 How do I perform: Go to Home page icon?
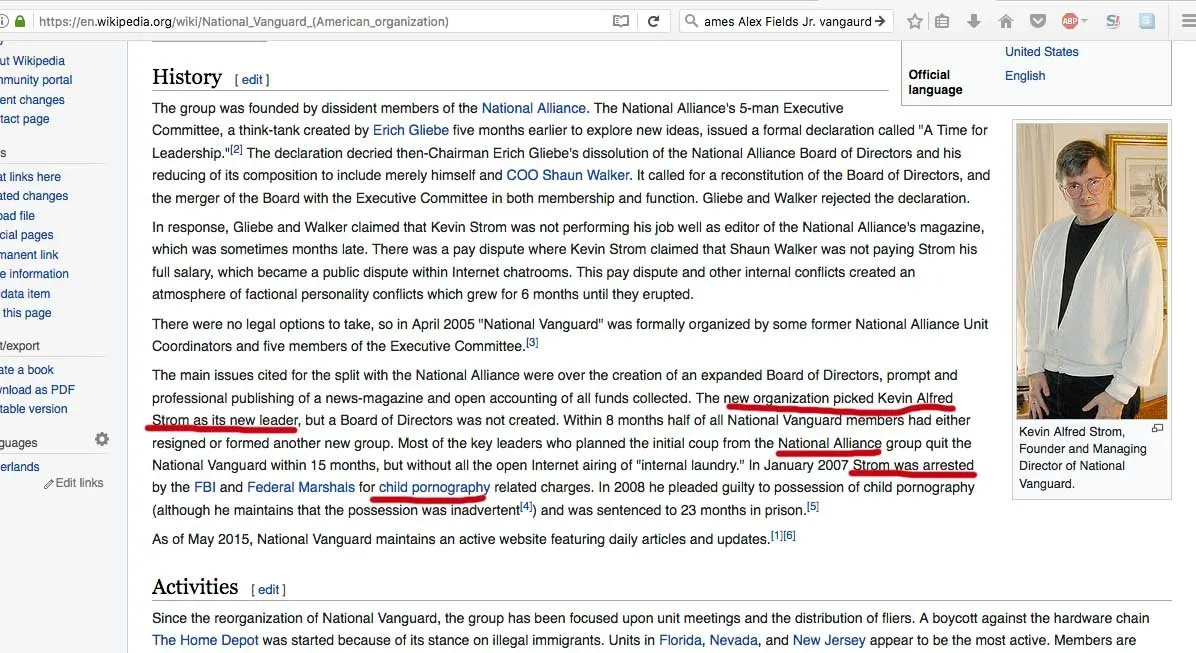click(x=1006, y=21)
